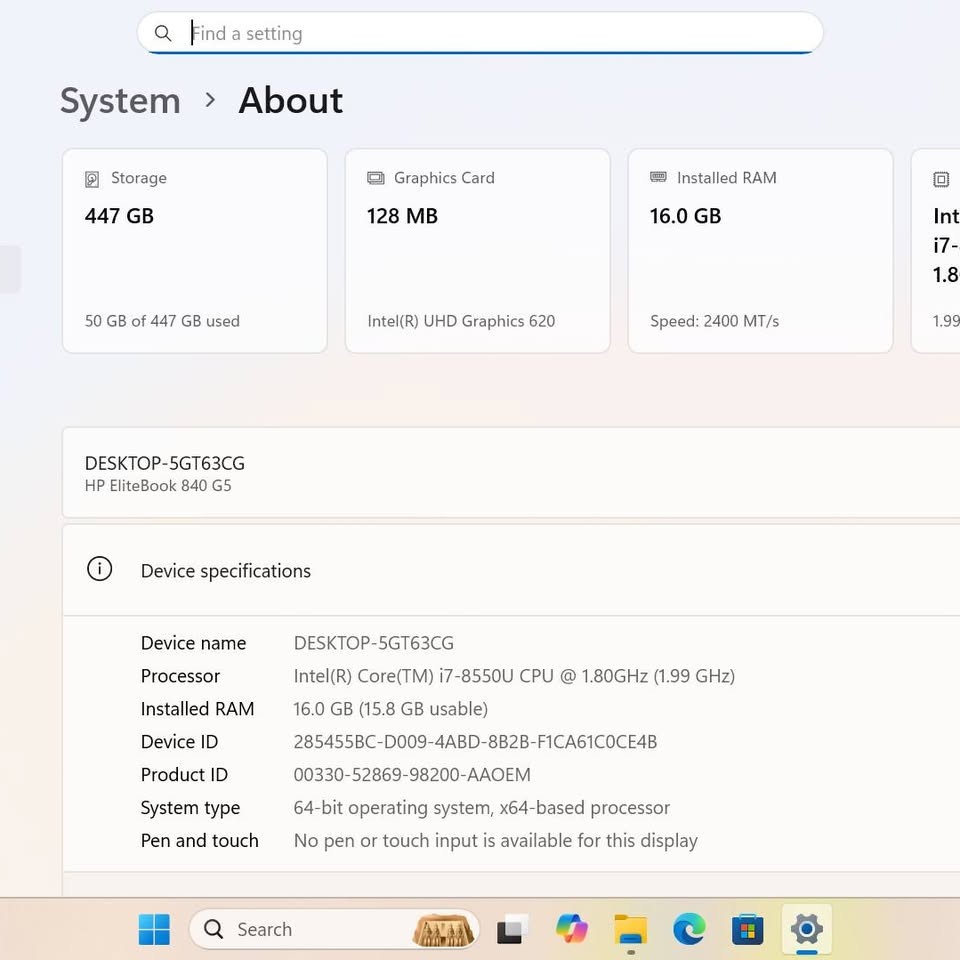The image size is (960, 960).
Task: Click the Storage disk icon
Action: coord(92,179)
